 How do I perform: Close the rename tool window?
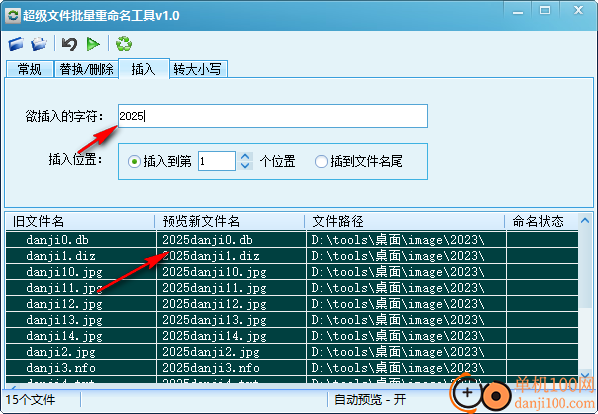(578, 11)
